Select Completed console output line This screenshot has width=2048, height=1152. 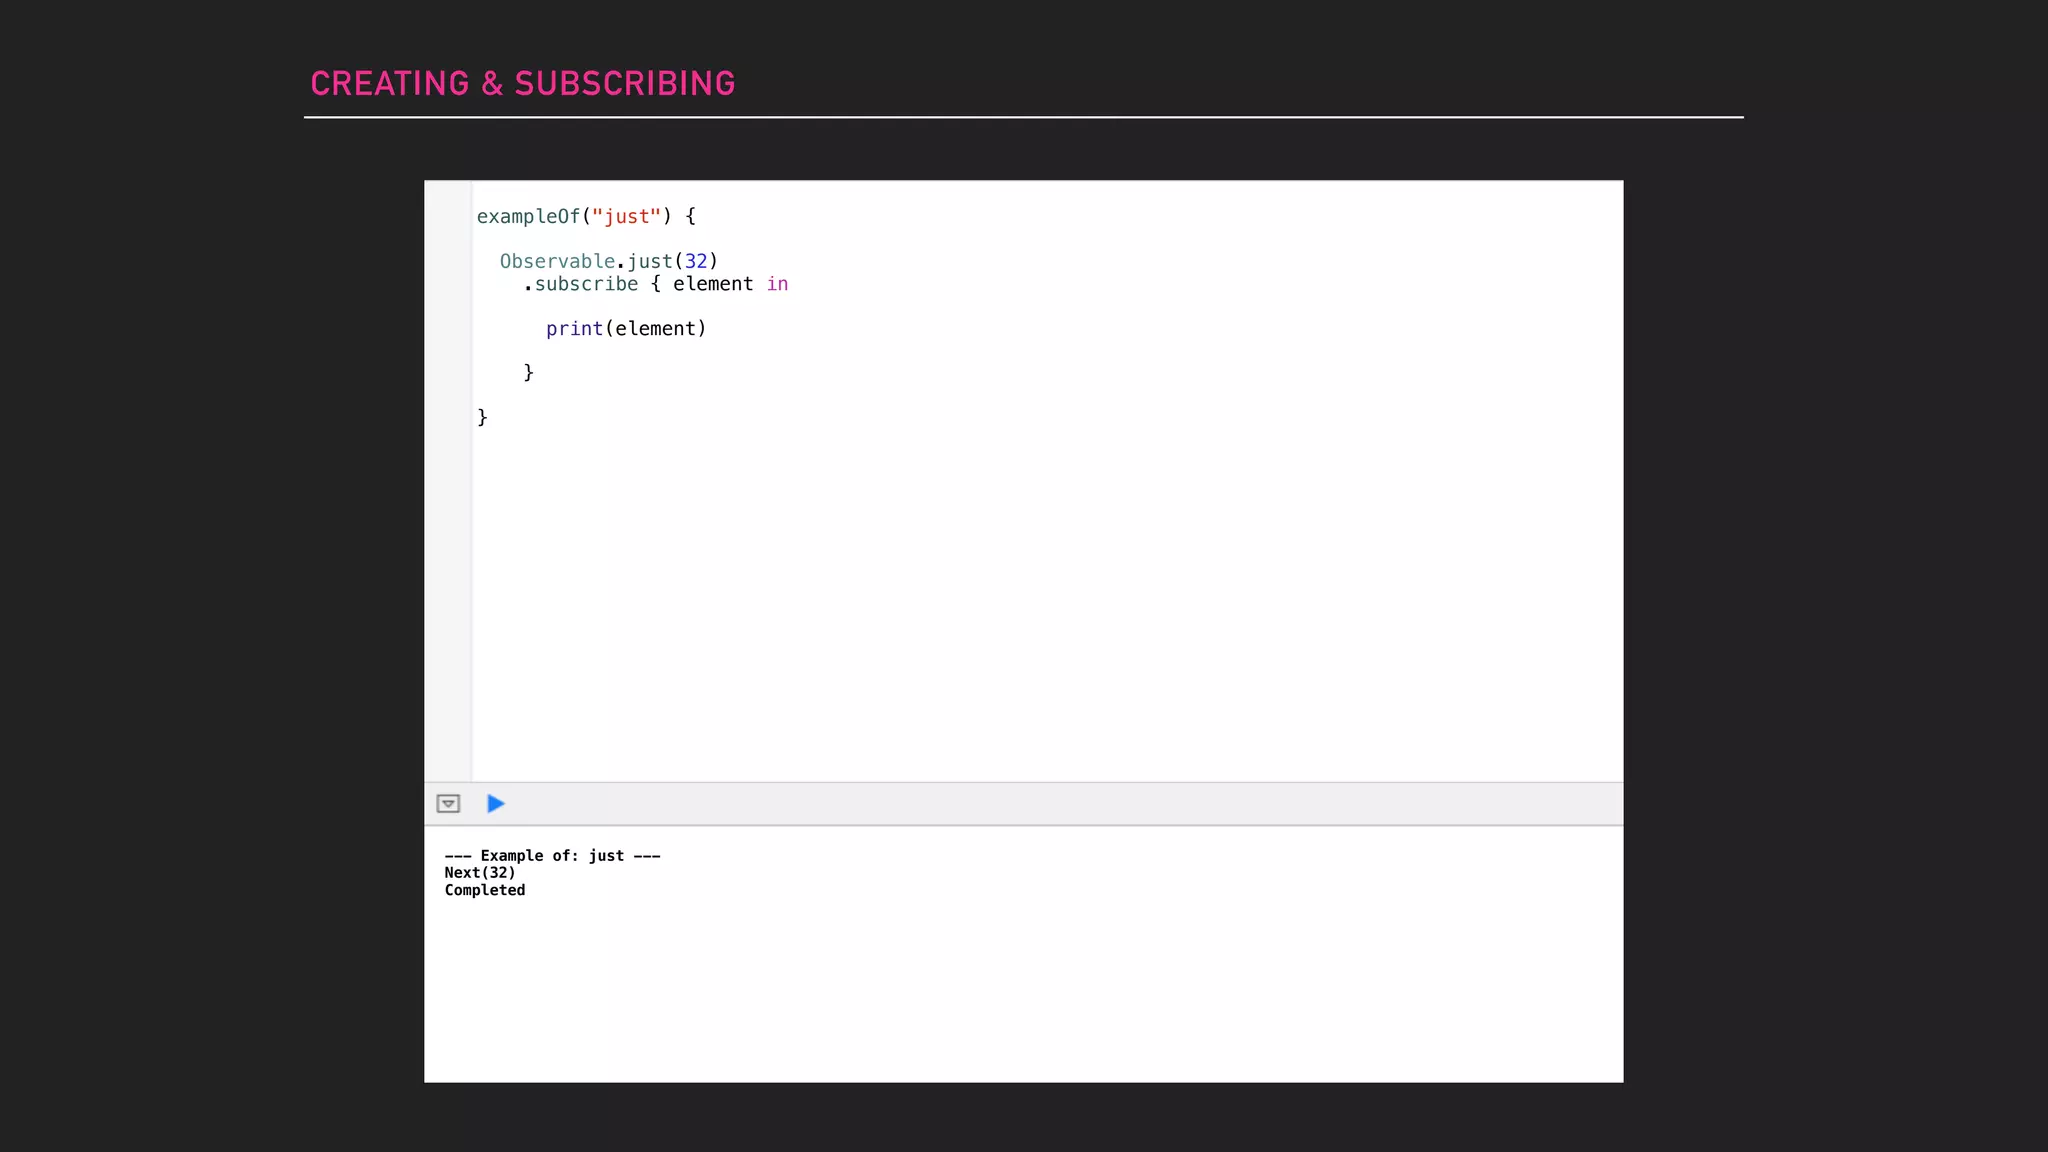point(485,891)
